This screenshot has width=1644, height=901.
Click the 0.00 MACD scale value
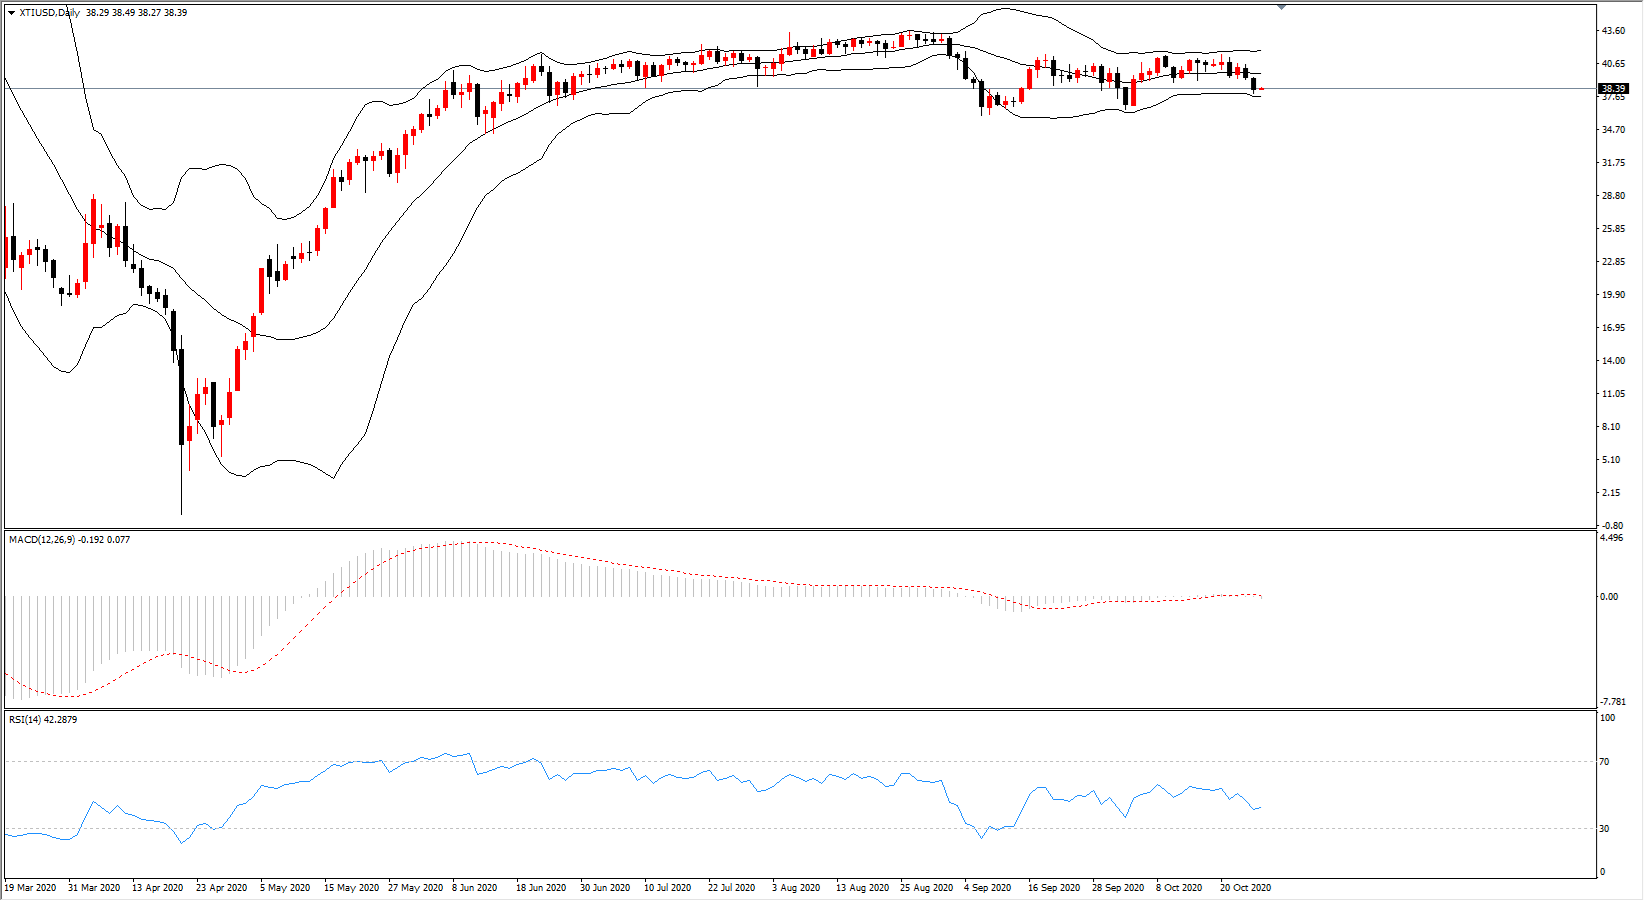[1609, 597]
